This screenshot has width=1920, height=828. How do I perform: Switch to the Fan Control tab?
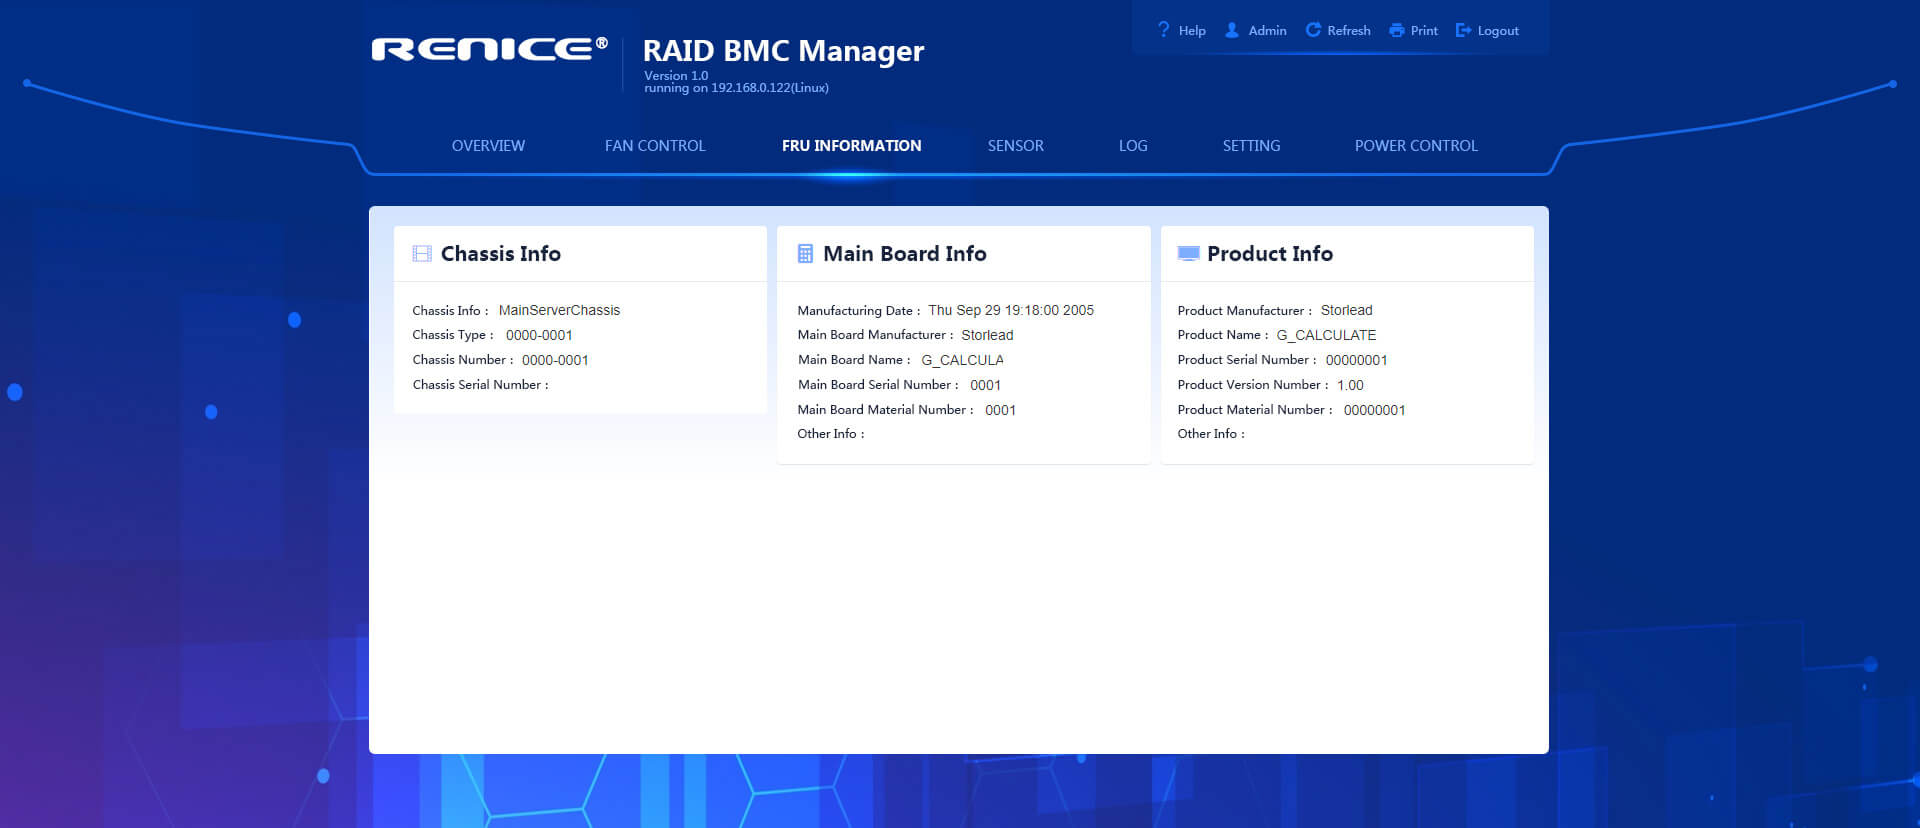[x=655, y=146]
